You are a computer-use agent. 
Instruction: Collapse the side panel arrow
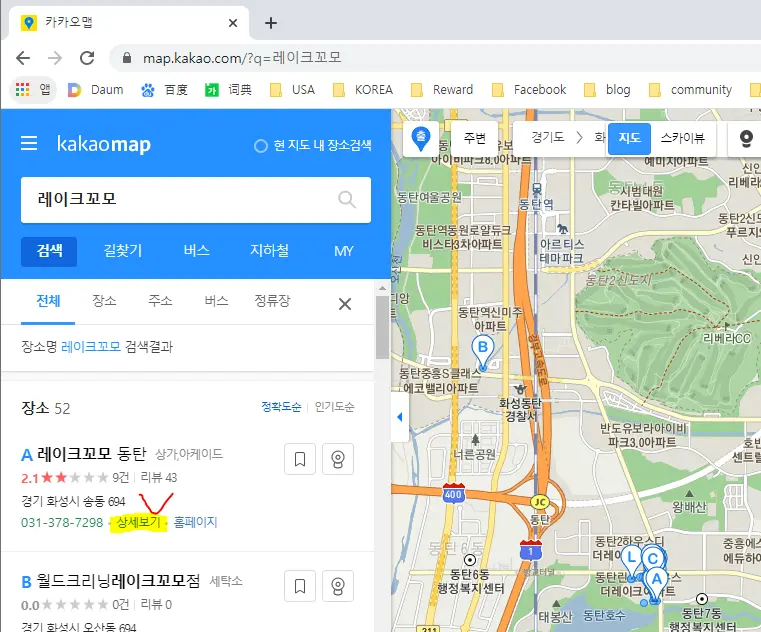tap(399, 417)
